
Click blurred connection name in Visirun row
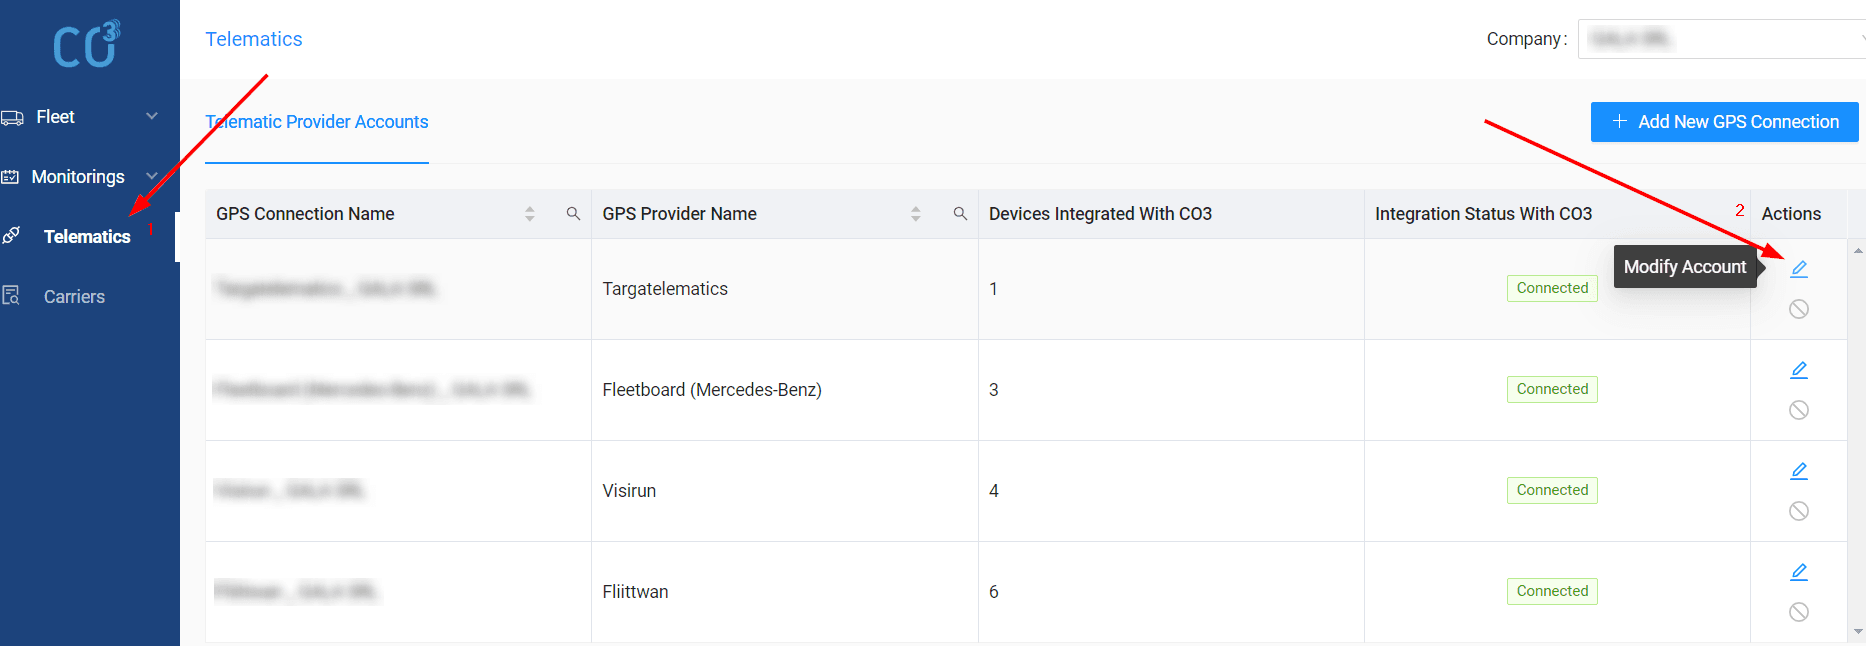[290, 491]
